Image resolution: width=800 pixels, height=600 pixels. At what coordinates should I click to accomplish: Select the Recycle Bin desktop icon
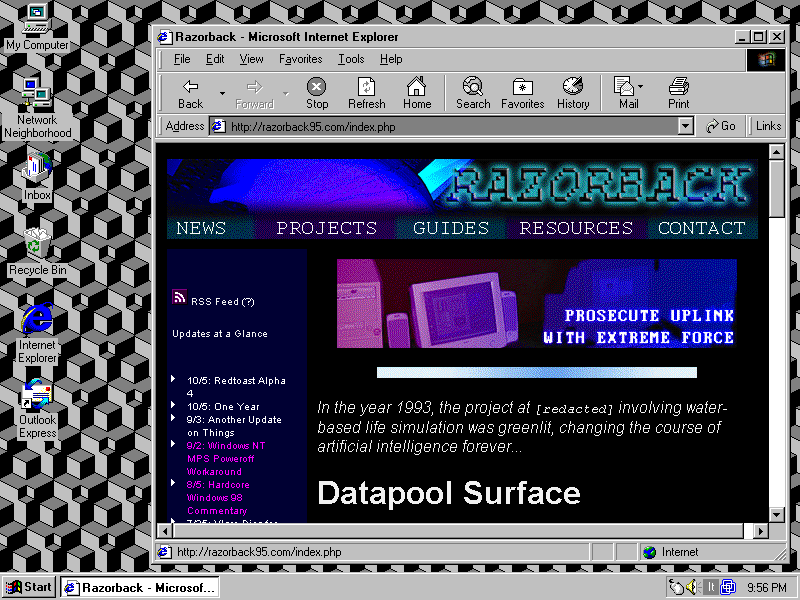click(x=37, y=252)
